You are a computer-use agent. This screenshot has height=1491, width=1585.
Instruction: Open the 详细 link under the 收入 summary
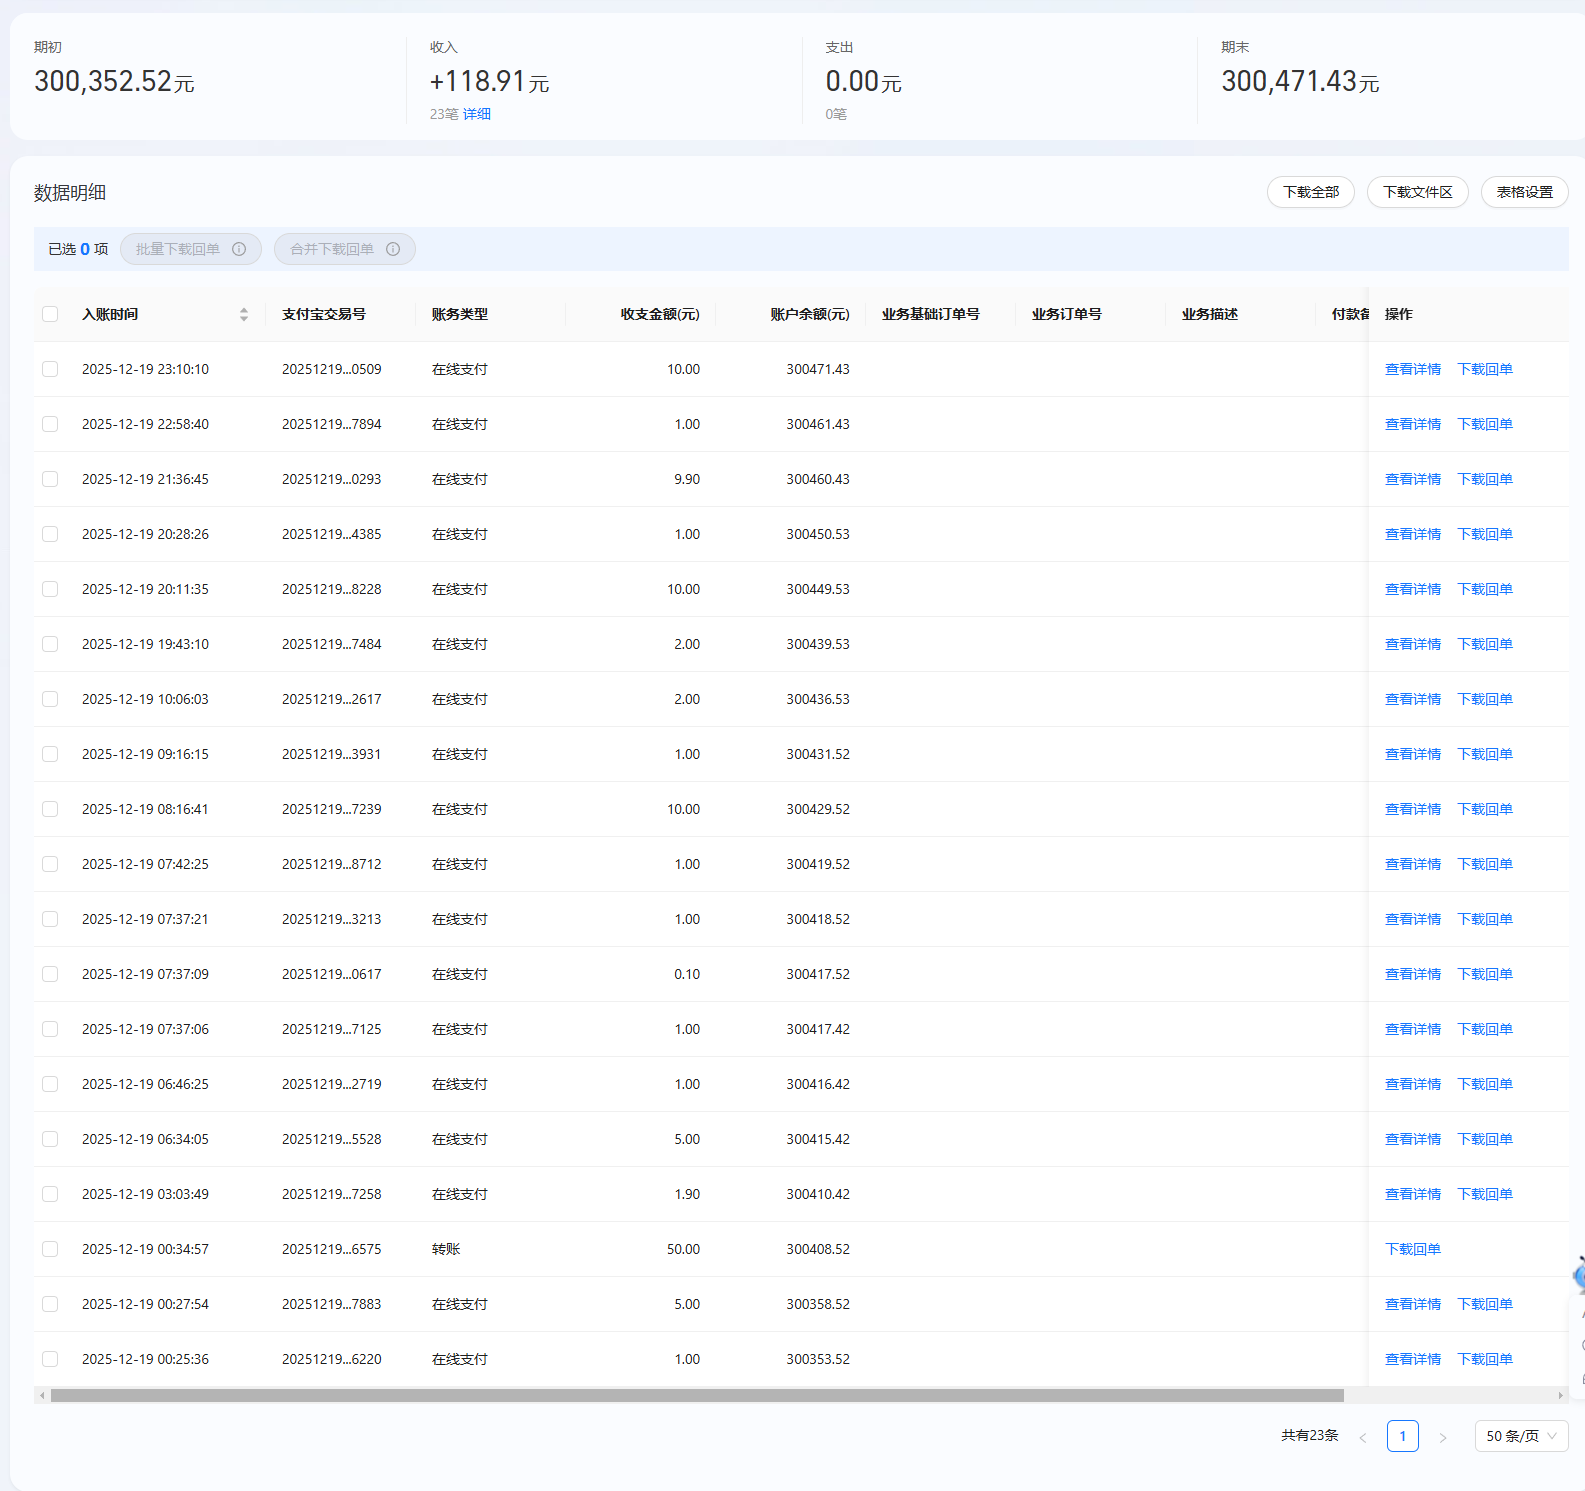[x=477, y=114]
